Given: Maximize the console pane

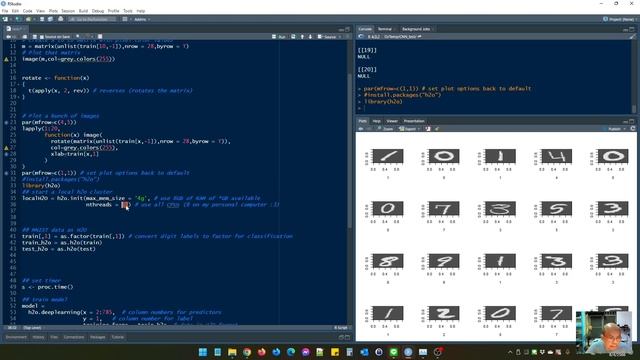Looking at the screenshot, I should point(632,29).
